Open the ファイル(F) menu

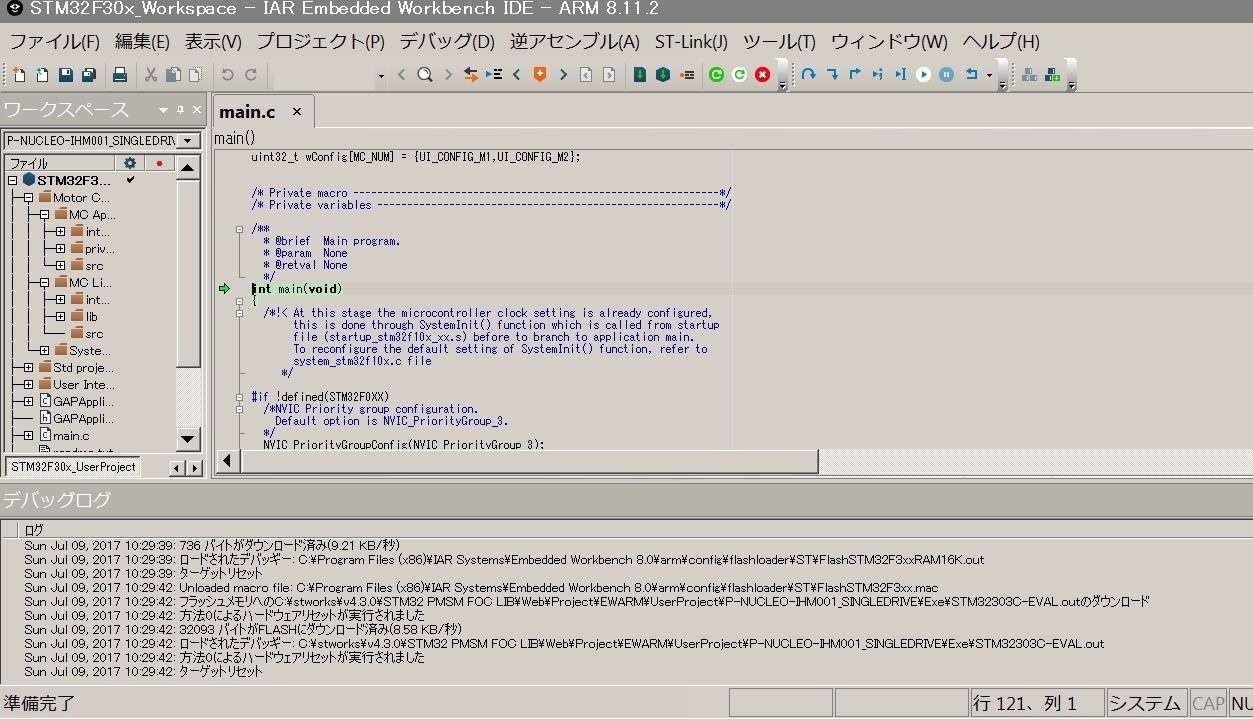tap(55, 42)
